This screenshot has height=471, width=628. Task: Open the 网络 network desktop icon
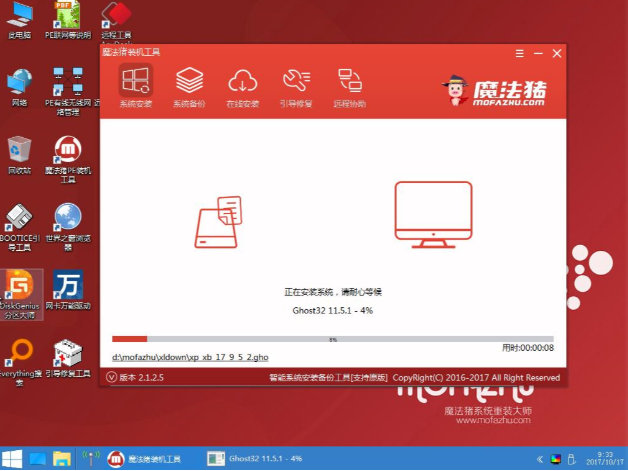point(19,88)
